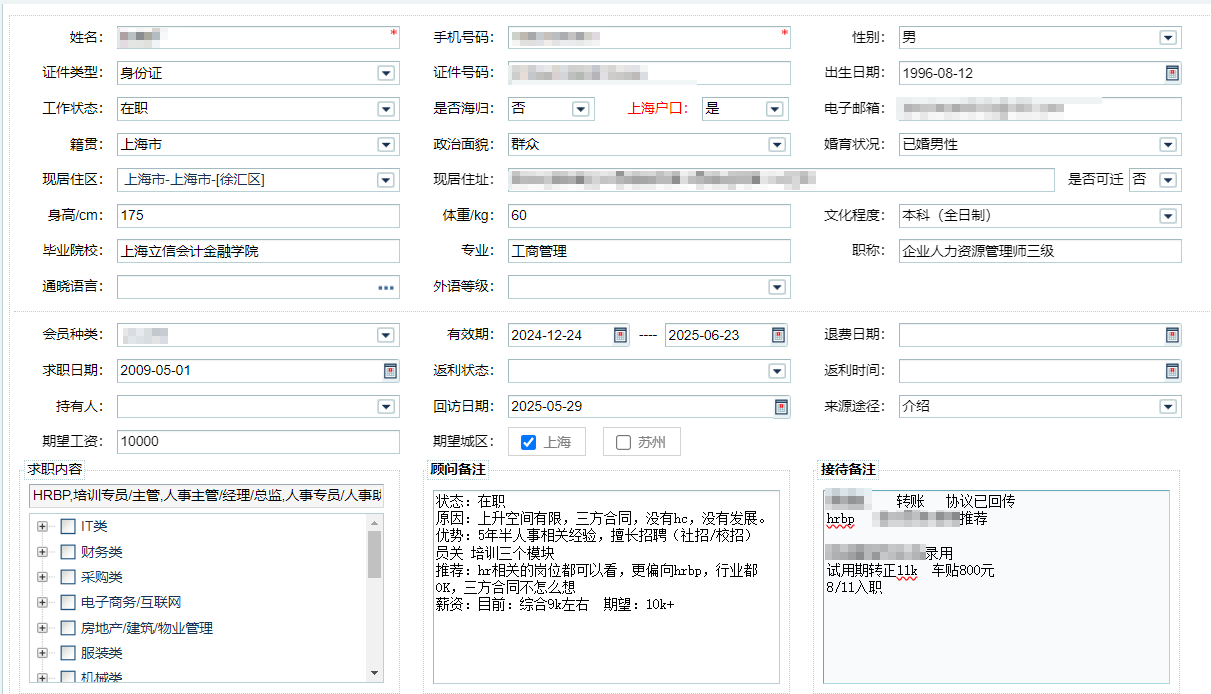
Task: Click the 毕业院校 input field
Action: [258, 251]
